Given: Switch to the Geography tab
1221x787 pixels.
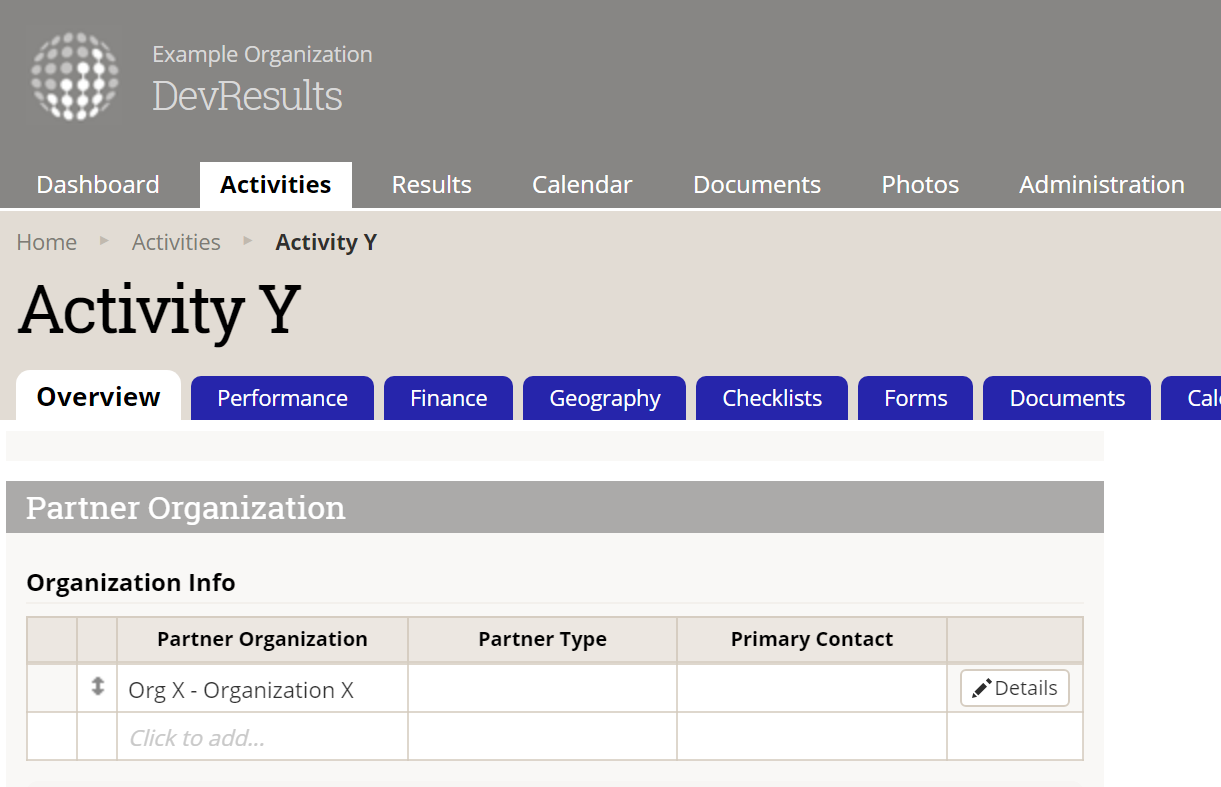Looking at the screenshot, I should [x=605, y=398].
